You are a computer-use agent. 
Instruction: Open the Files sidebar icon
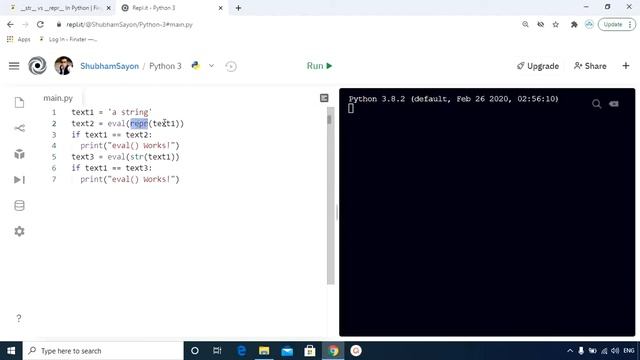pos(19,102)
